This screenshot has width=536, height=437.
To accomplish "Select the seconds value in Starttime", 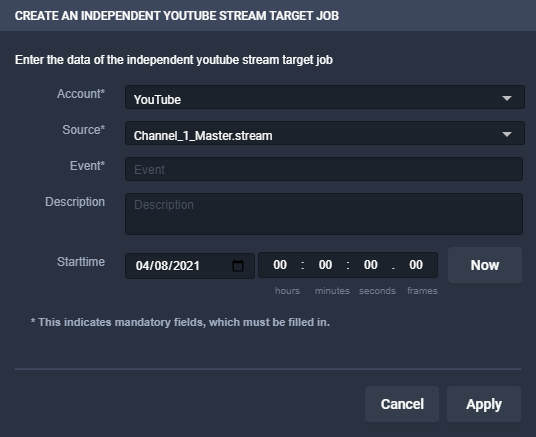I will click(371, 265).
